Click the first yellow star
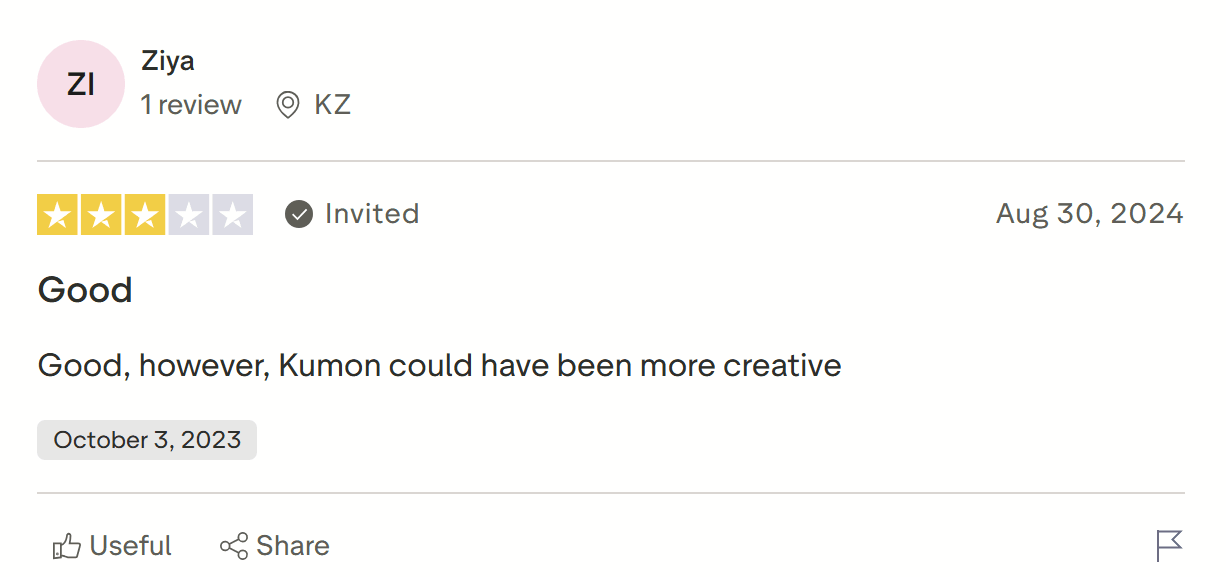This screenshot has height=577, width=1226. (x=57, y=215)
